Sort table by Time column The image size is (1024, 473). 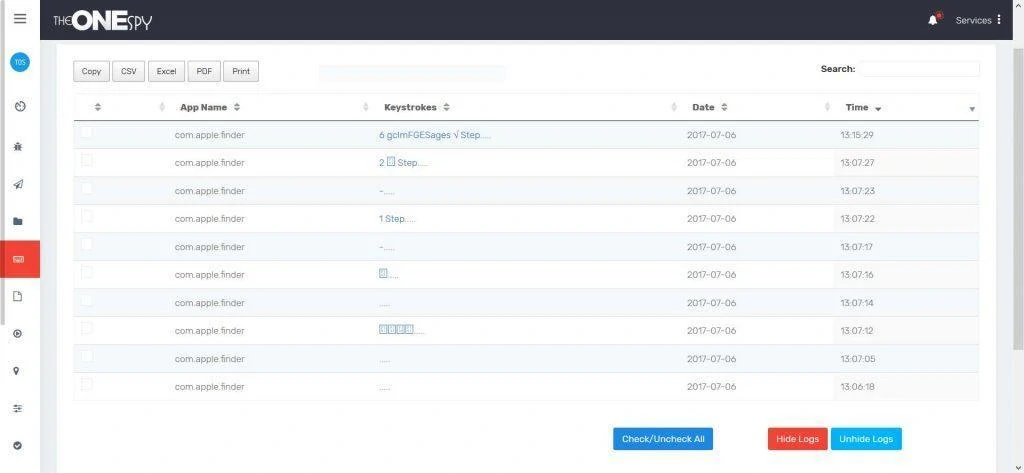pyautogui.click(x=863, y=107)
